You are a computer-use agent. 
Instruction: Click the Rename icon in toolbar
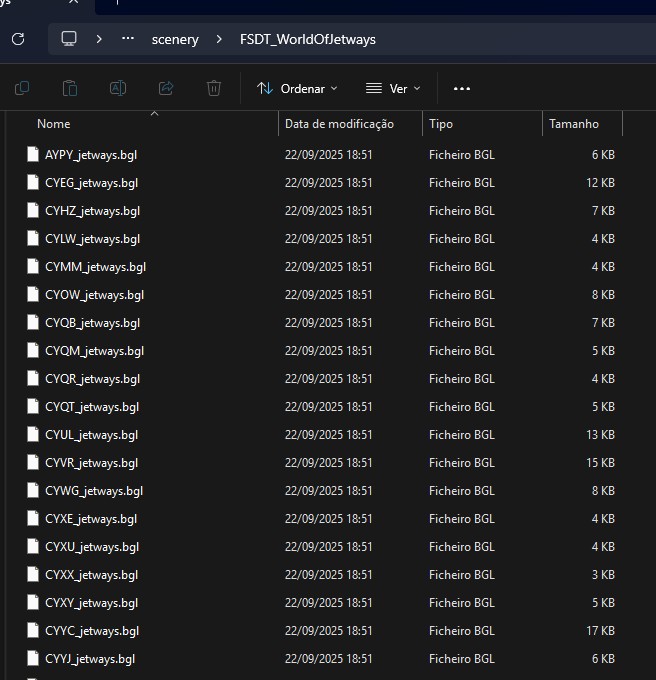tap(117, 88)
